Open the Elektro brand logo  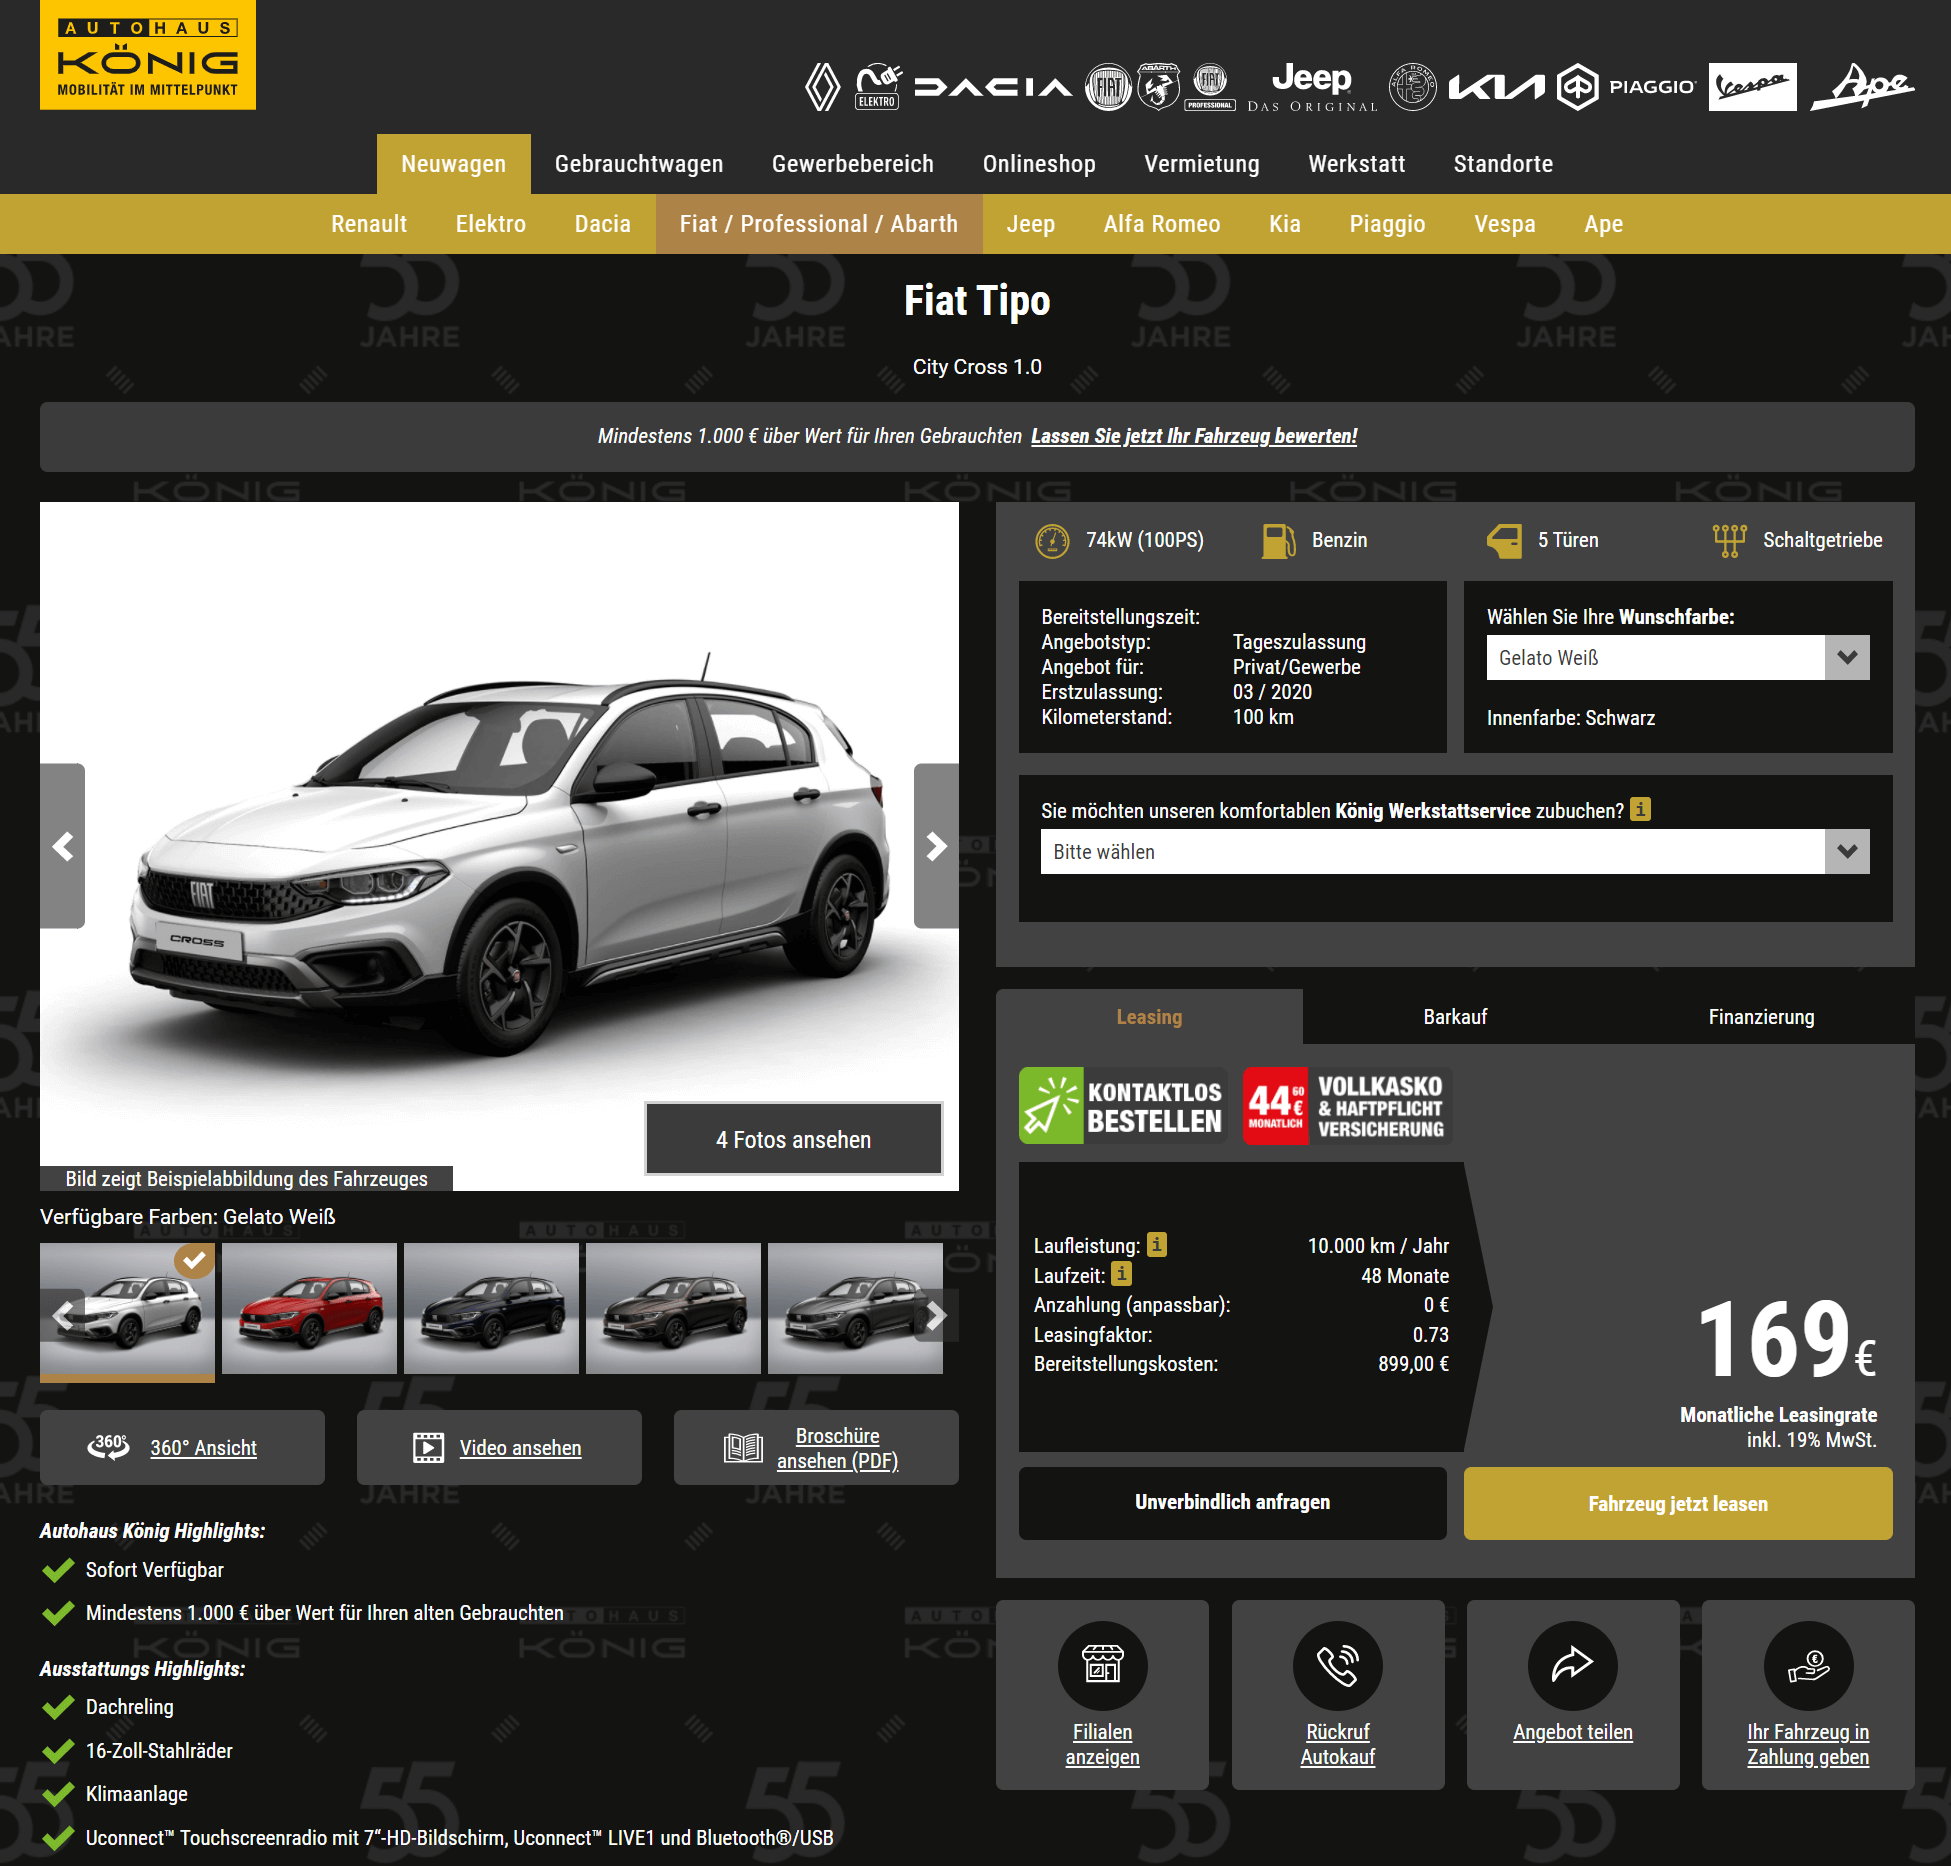[x=879, y=87]
